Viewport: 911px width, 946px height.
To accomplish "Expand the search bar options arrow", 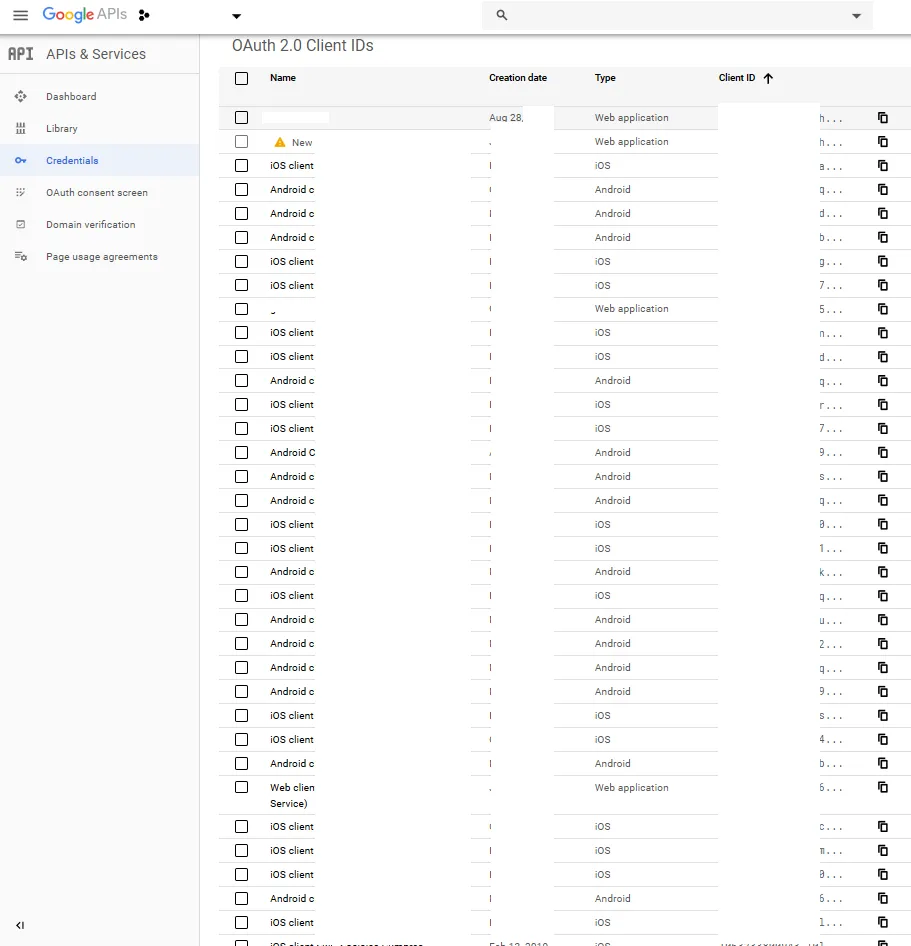I will point(856,16).
